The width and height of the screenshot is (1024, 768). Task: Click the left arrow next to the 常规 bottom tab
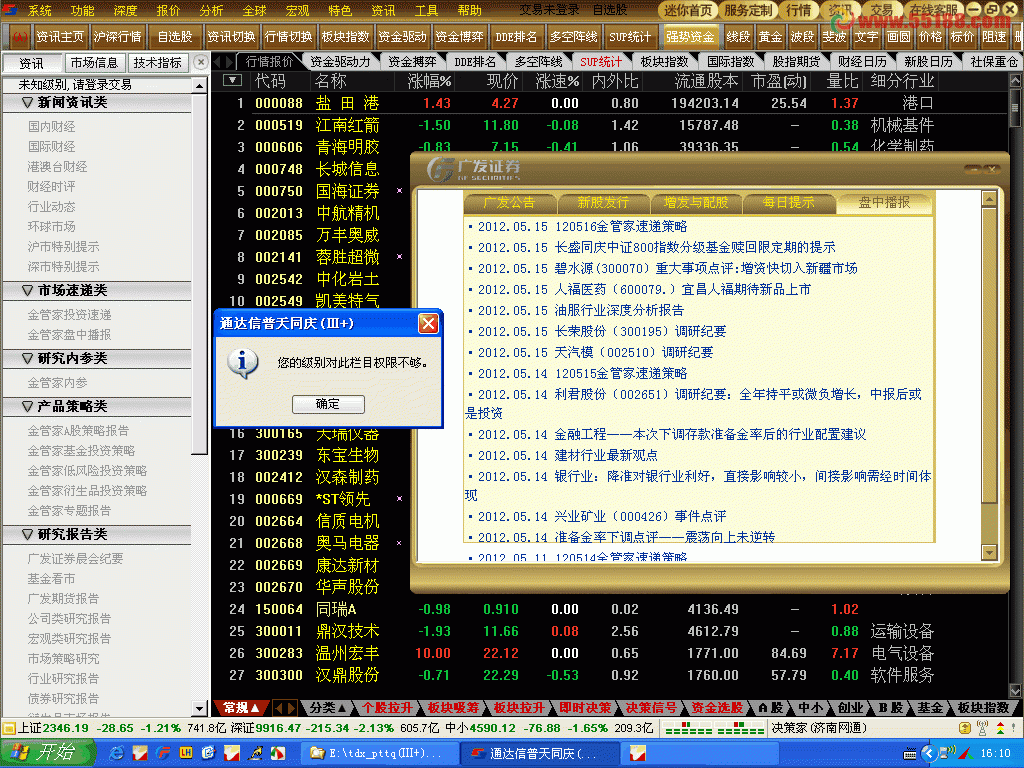[x=278, y=708]
